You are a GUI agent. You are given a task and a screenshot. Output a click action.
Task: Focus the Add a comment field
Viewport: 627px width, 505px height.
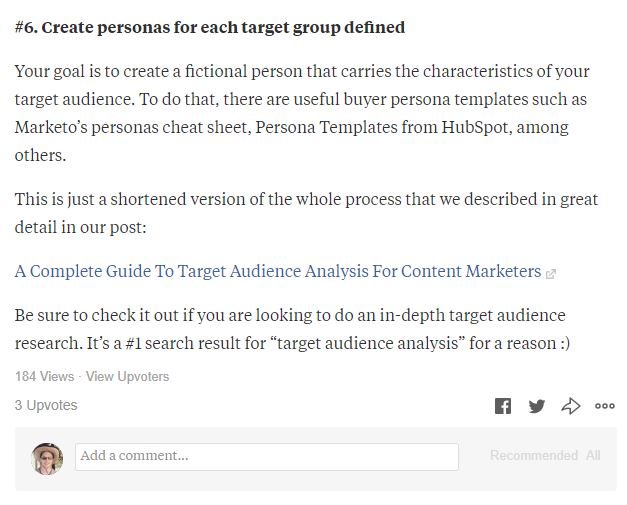tap(267, 456)
